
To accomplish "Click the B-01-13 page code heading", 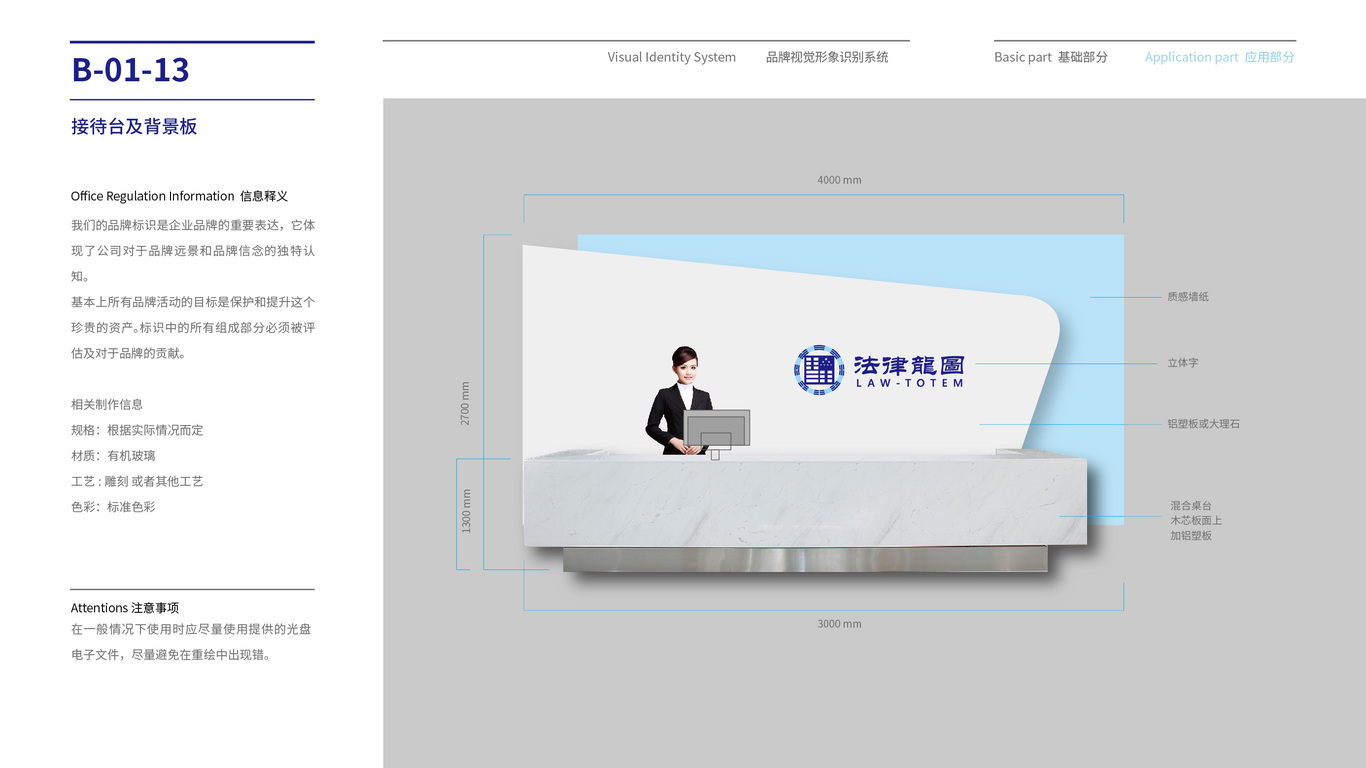I will click(x=131, y=69).
